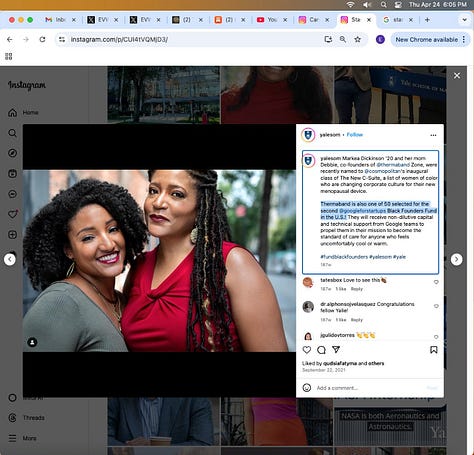The width and height of the screenshot is (474, 455).
Task: Open #yale hashtag
Action: click(x=399, y=257)
